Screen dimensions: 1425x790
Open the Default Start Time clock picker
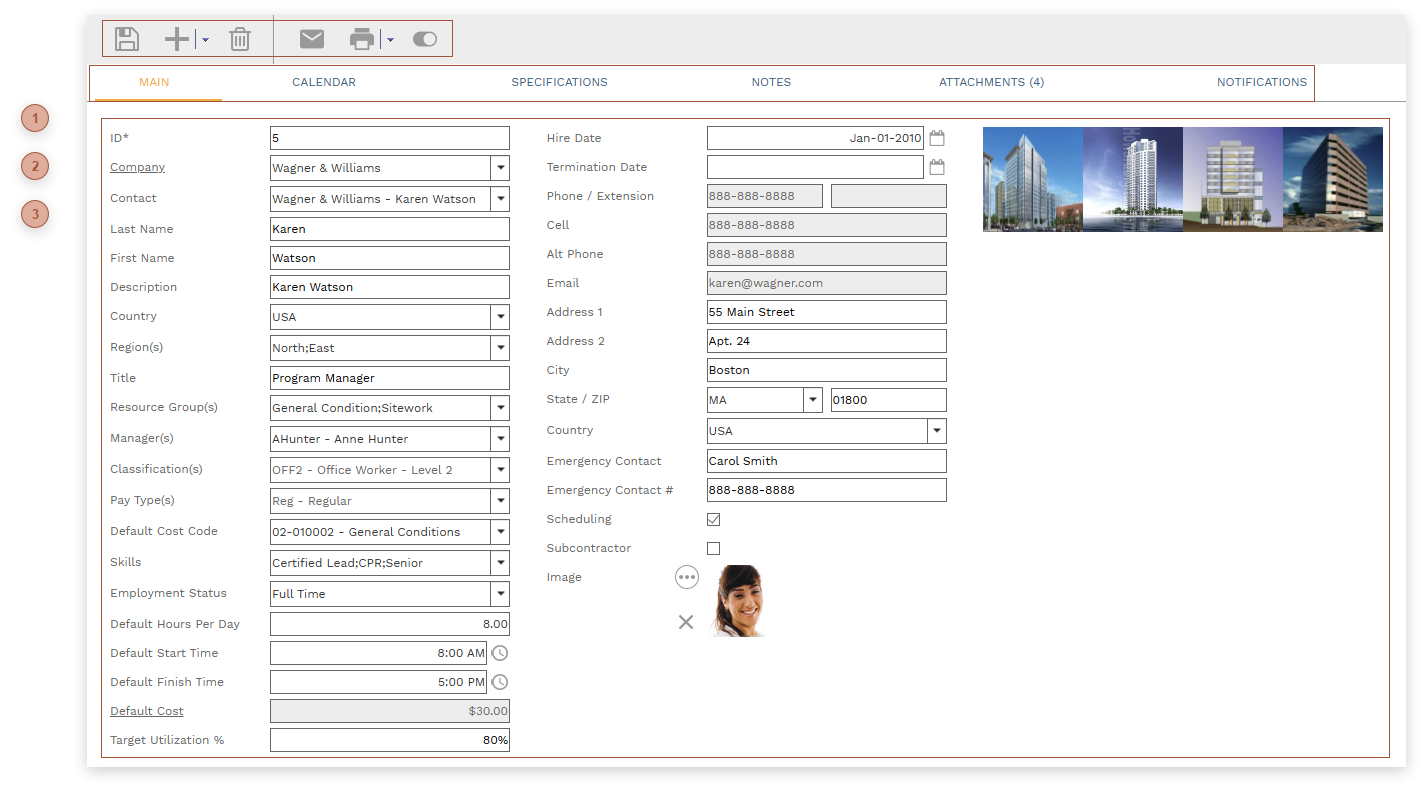(500, 653)
